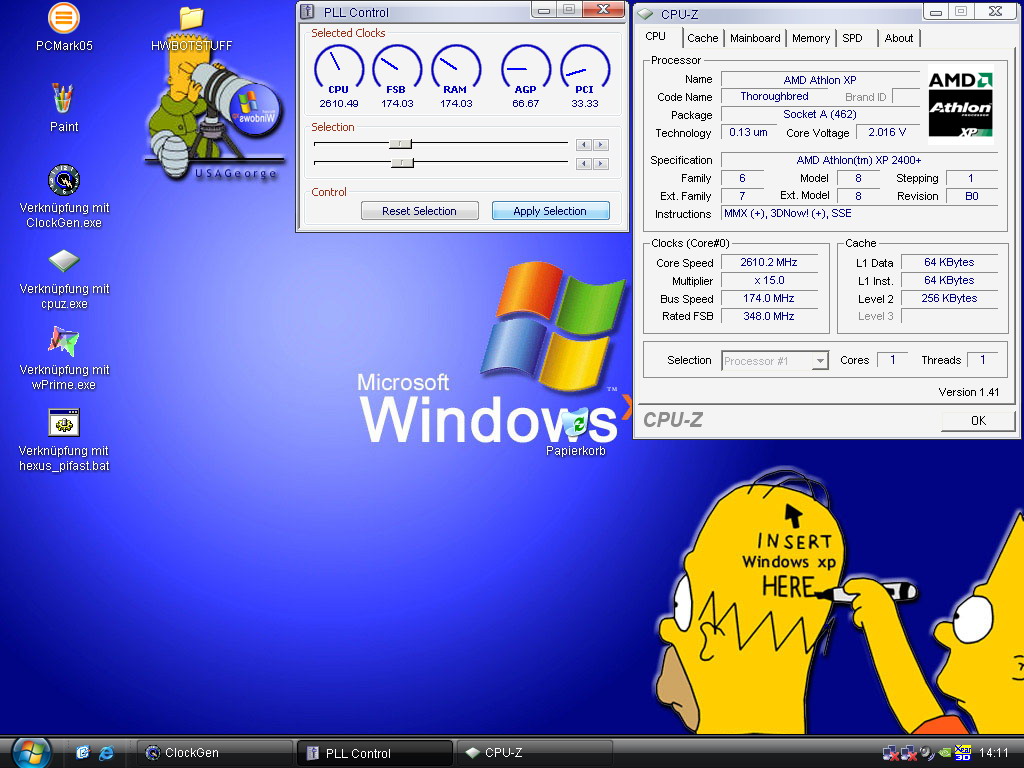Screen dimensions: 1024x768
Task: Click the first disconnected network tray icon
Action: tap(889, 753)
